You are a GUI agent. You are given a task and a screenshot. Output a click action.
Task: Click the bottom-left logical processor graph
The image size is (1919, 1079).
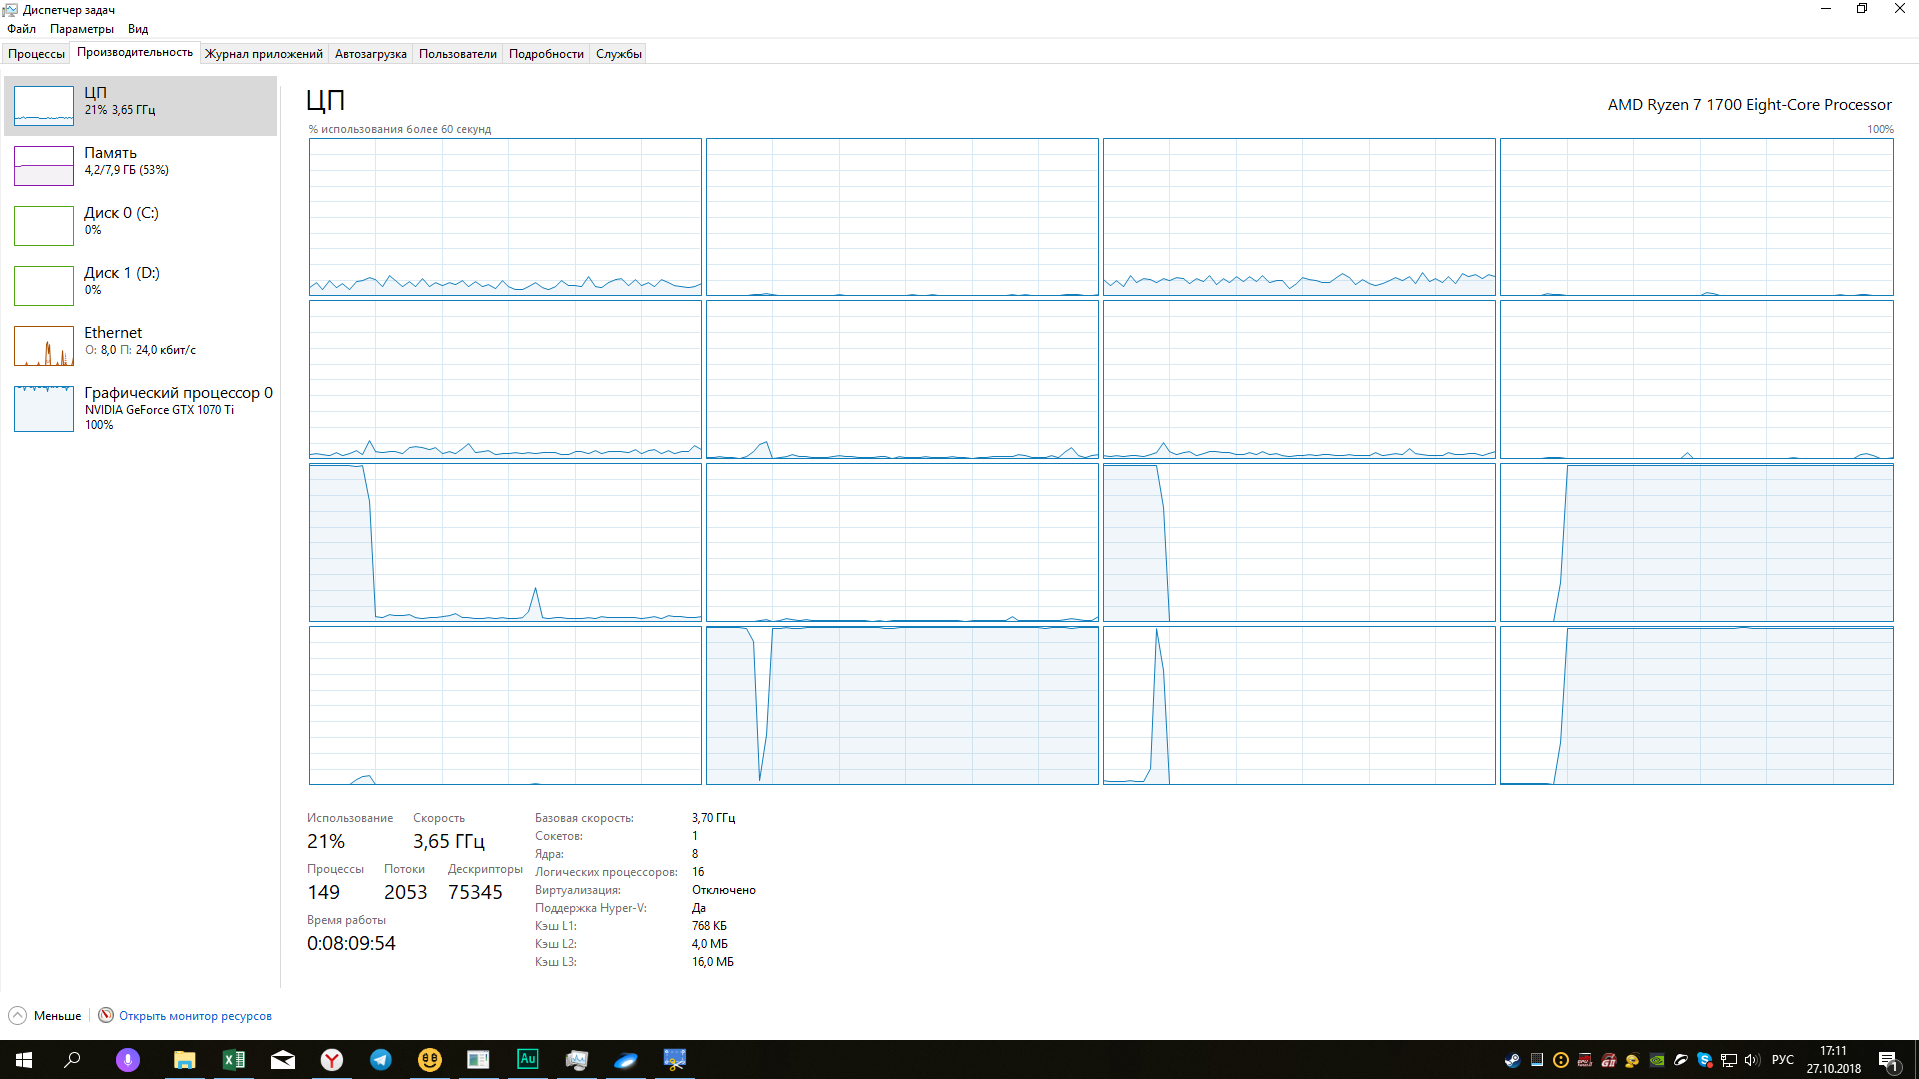click(505, 706)
